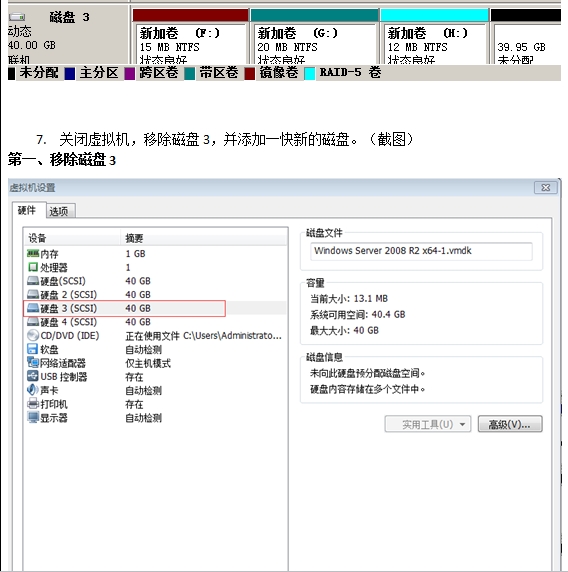Select the 硬盘 4 (SCSI) disk icon
This screenshot has width=568, height=572.
click(33, 321)
